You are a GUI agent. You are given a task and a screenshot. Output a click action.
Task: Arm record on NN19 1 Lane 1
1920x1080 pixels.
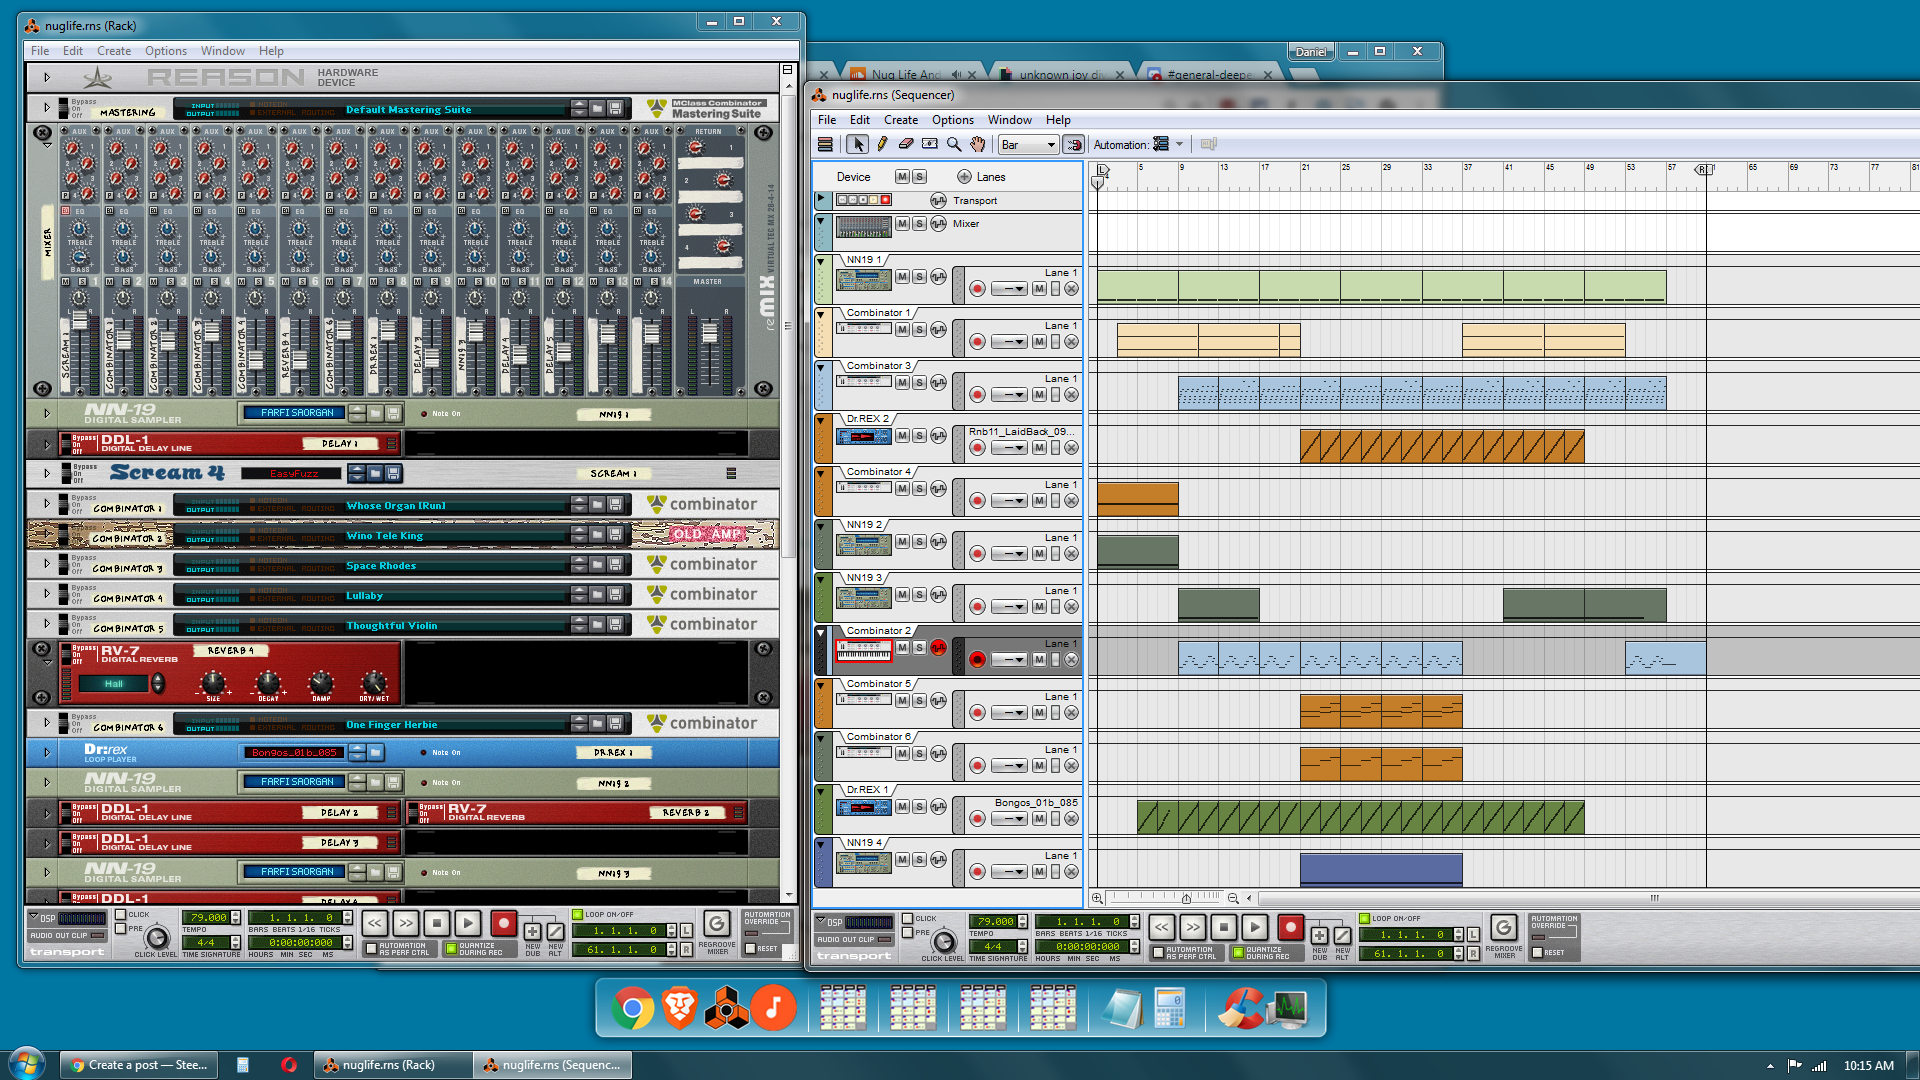click(977, 289)
